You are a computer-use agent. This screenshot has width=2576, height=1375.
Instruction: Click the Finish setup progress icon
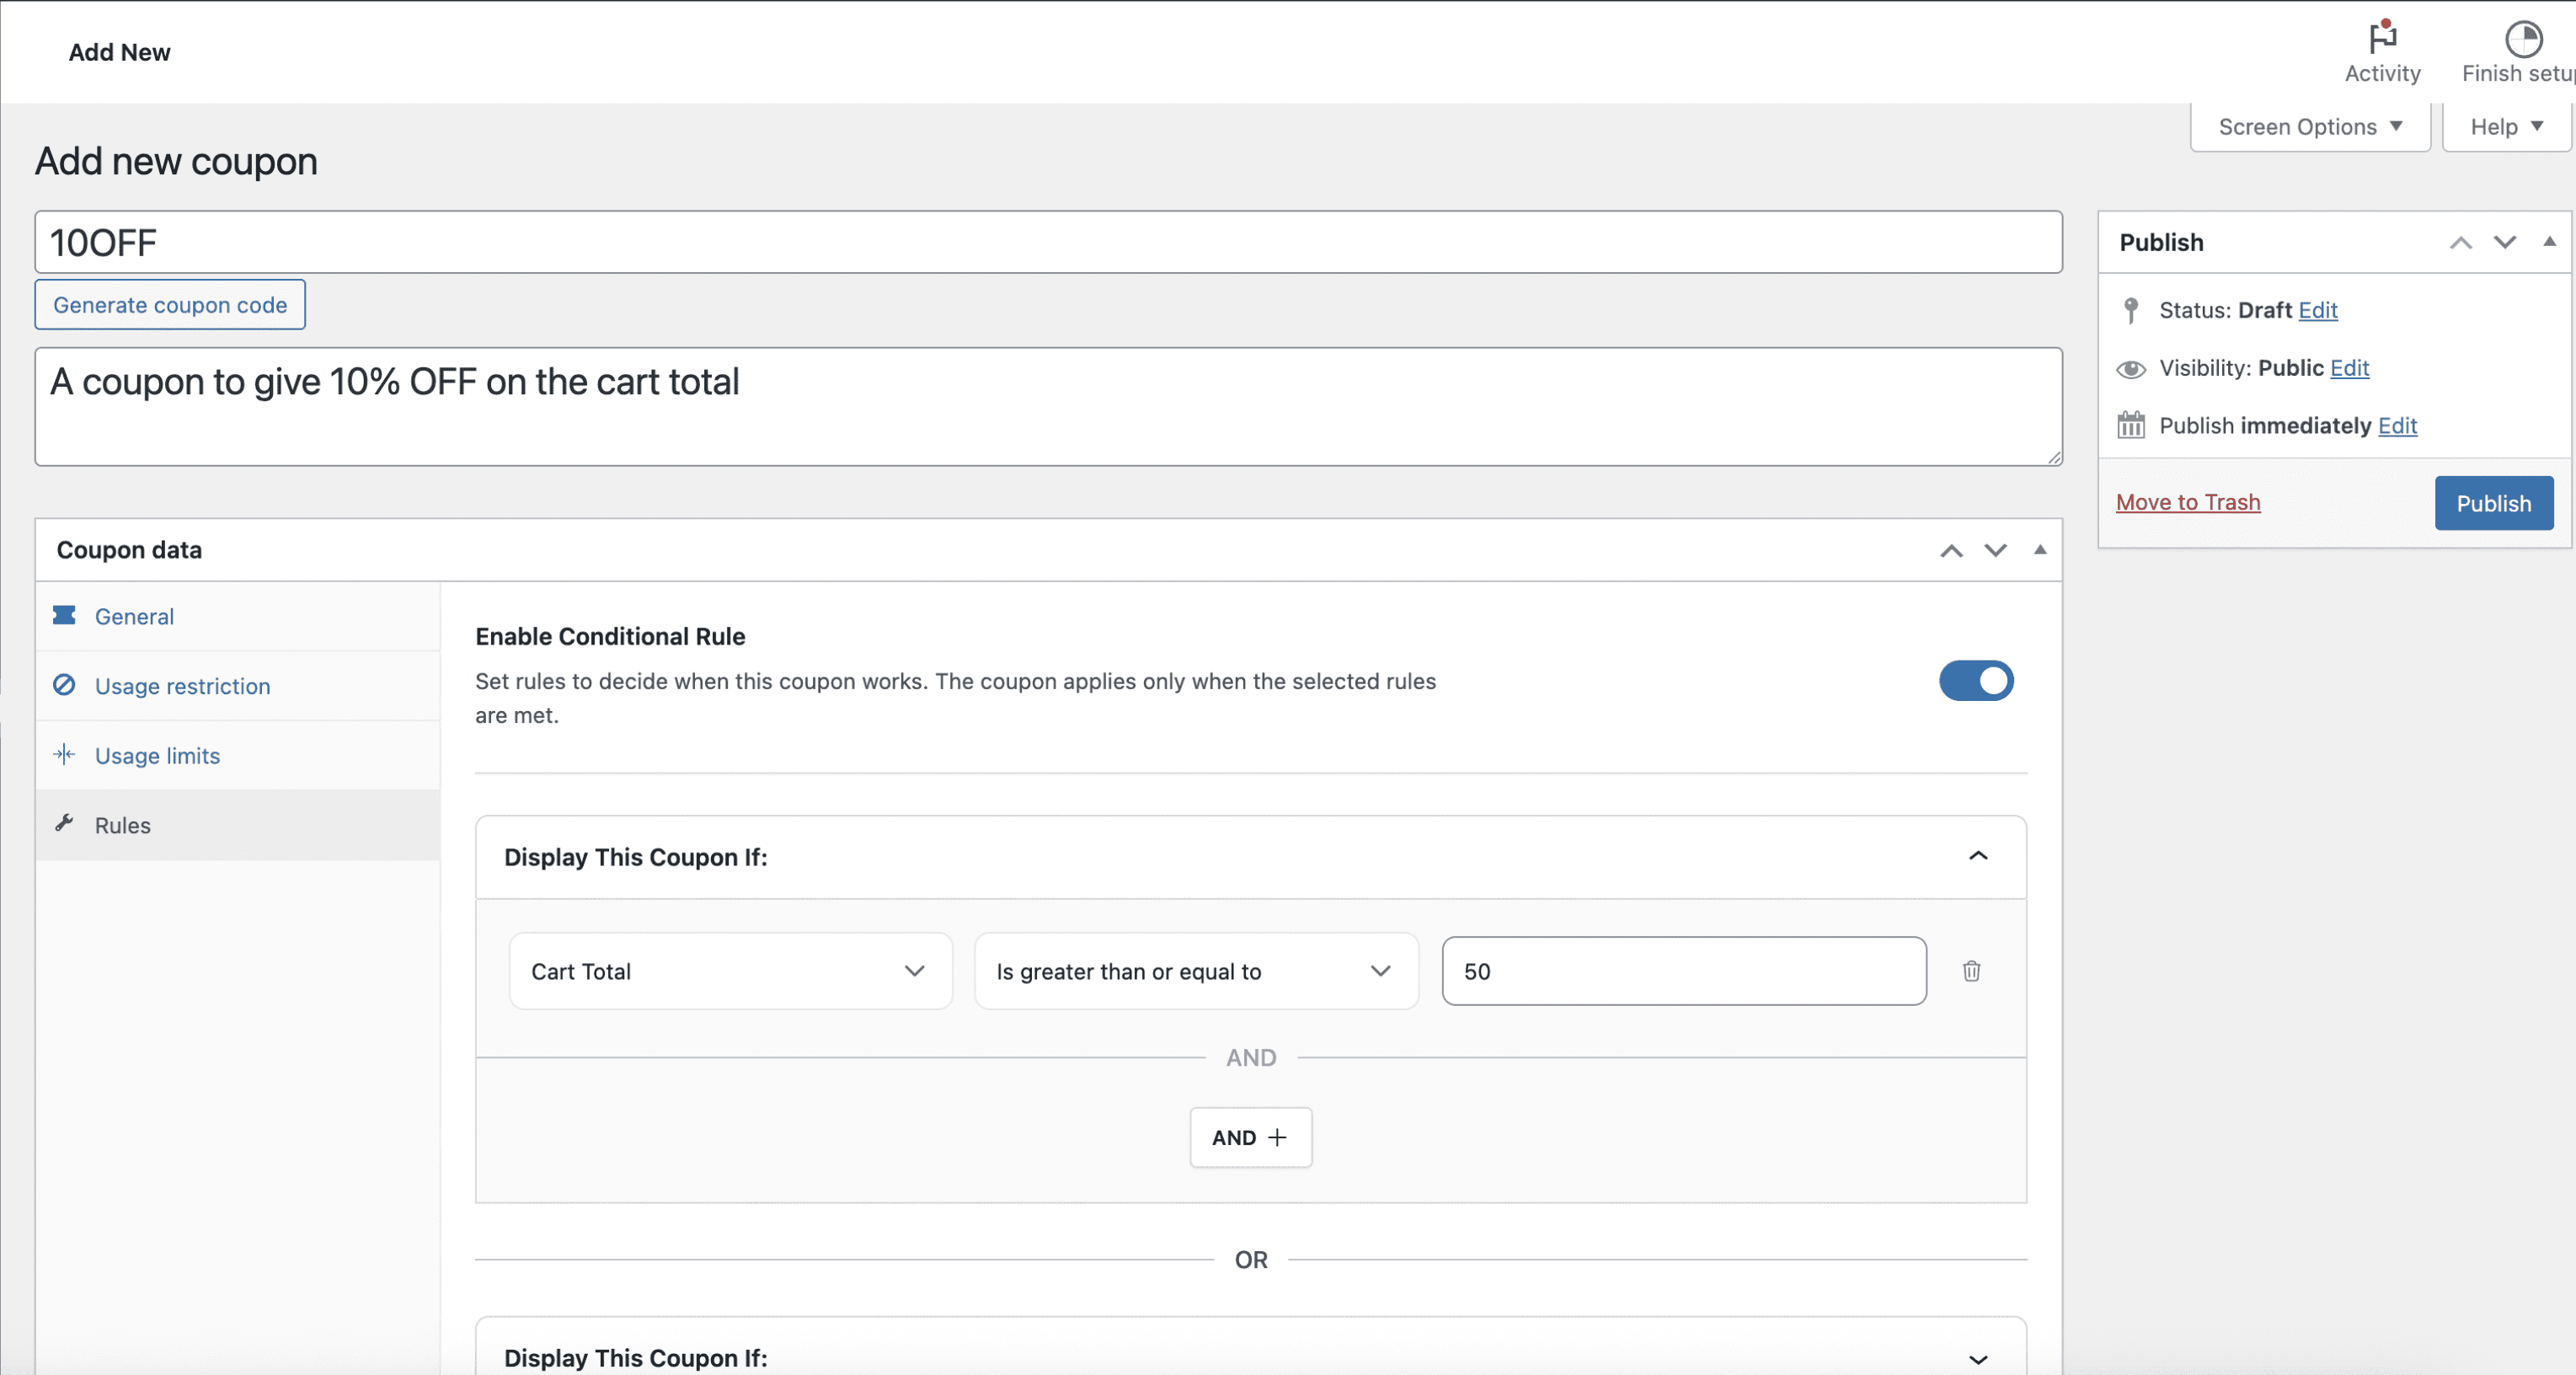(x=2522, y=40)
